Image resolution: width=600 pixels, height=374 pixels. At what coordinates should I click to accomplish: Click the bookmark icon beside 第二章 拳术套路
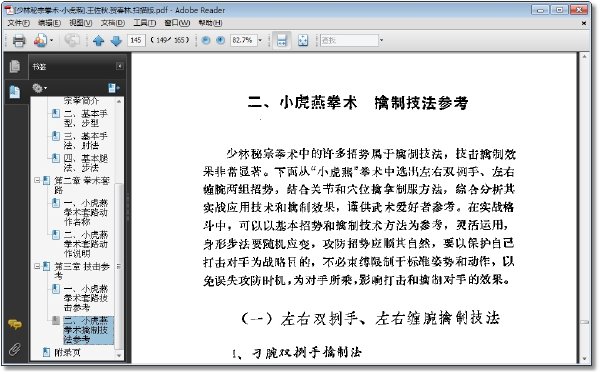pos(46,180)
